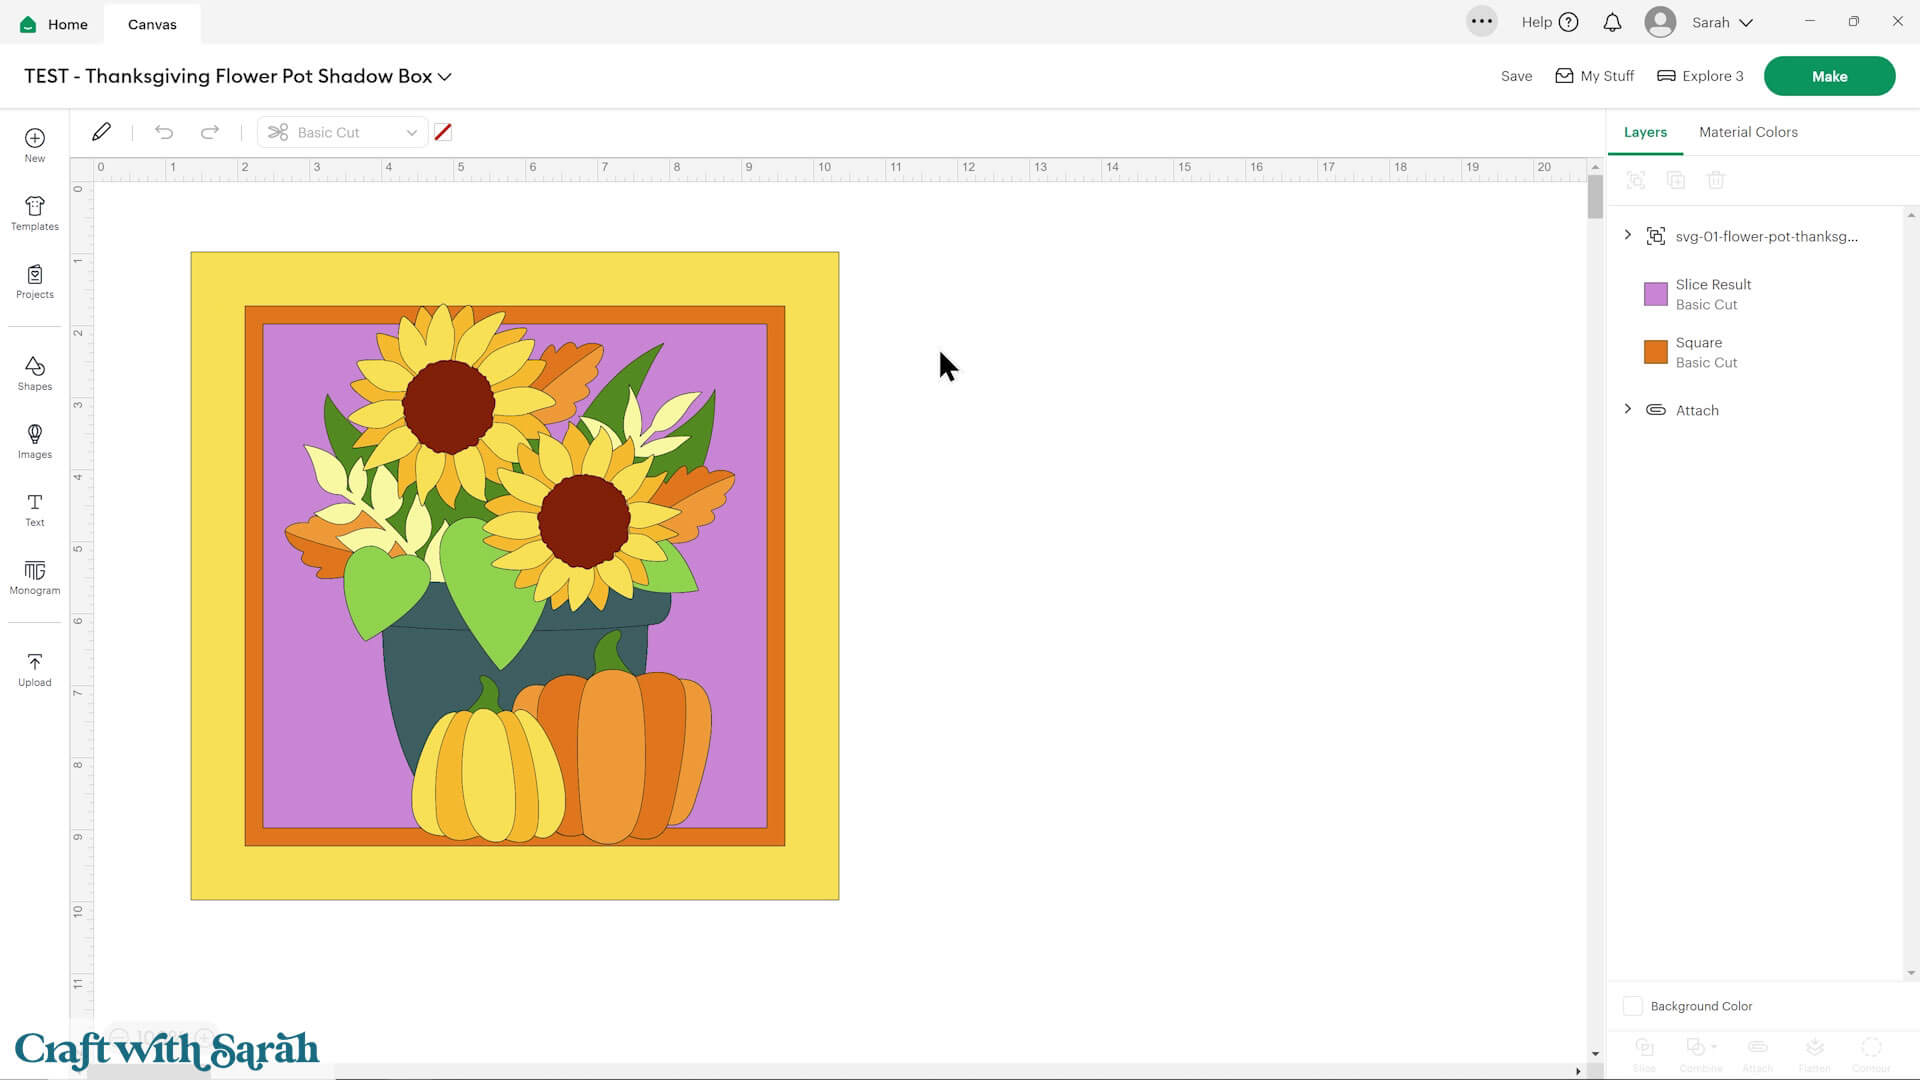Viewport: 1920px width, 1080px height.
Task: Expand the Attach layer group
Action: point(1628,409)
